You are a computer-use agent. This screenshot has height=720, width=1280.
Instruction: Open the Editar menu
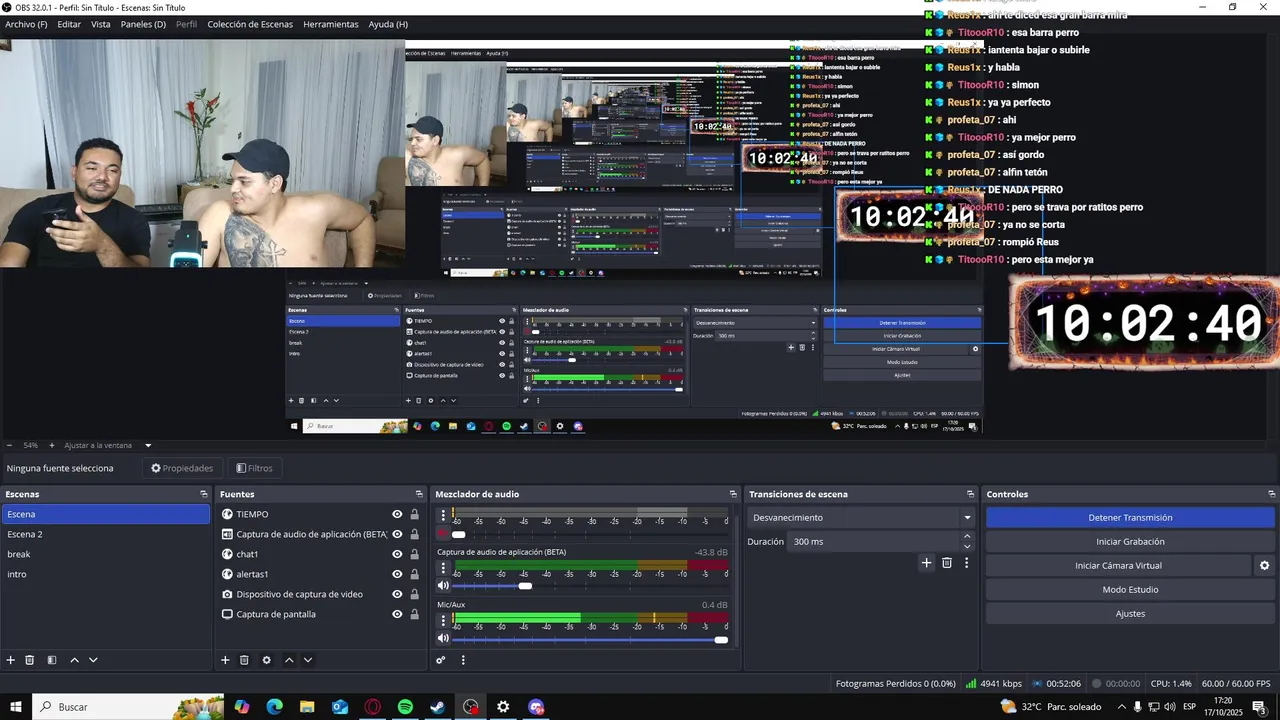(x=69, y=24)
